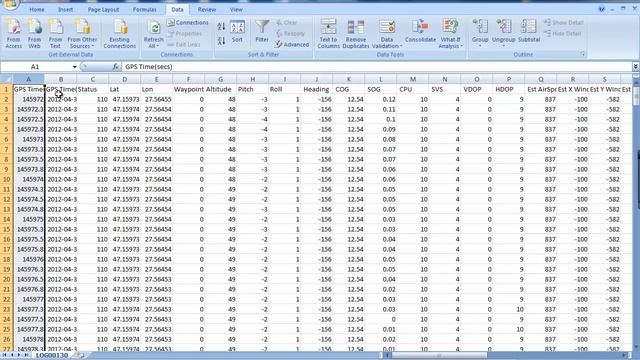
Task: Click the Consolidate icon
Action: [420, 32]
